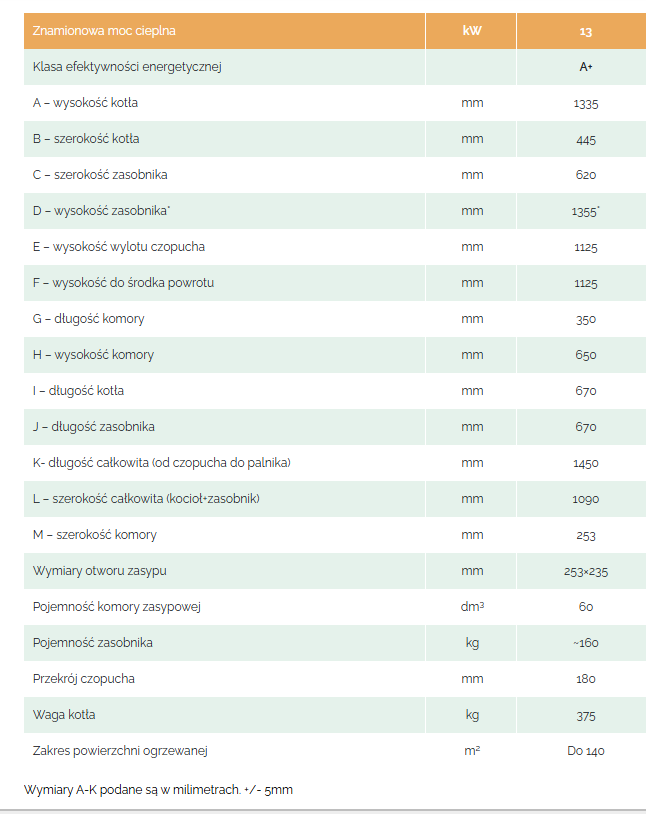Click the "K- długość całkowita" row label

[x=161, y=463]
